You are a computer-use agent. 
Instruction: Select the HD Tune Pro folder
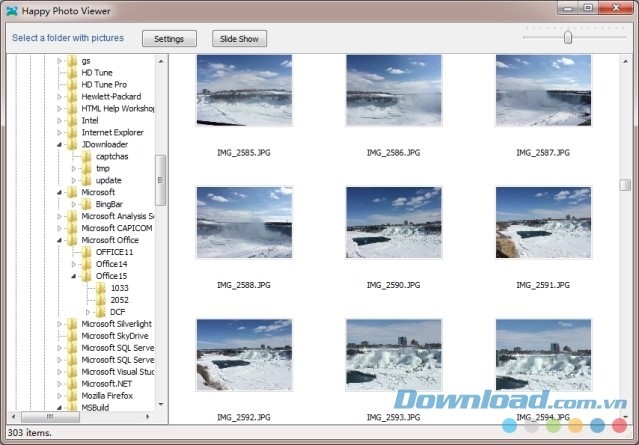coord(103,84)
